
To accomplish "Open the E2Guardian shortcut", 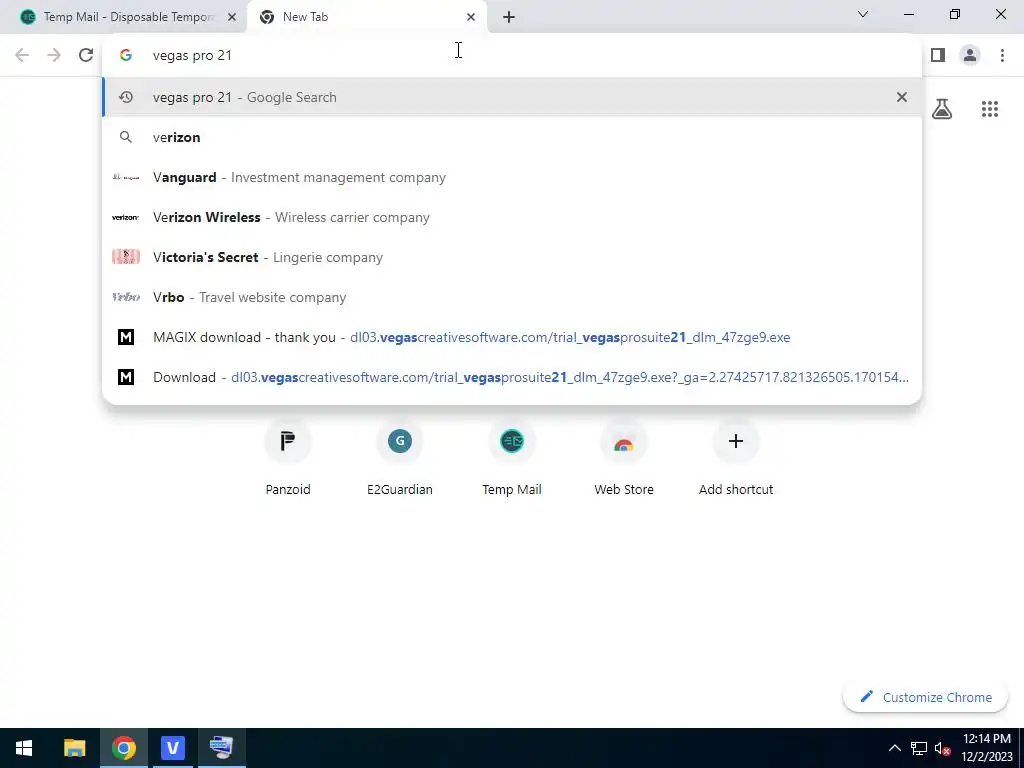I will [400, 457].
